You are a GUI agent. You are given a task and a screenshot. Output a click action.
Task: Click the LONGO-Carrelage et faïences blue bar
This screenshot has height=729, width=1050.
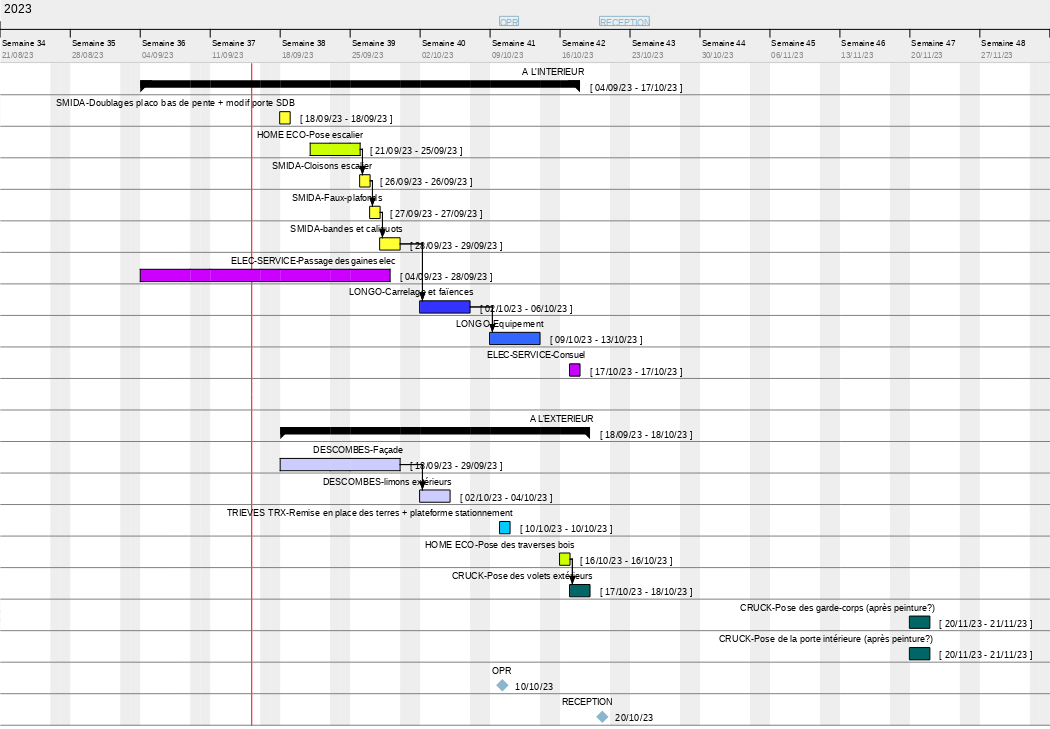coord(445,307)
